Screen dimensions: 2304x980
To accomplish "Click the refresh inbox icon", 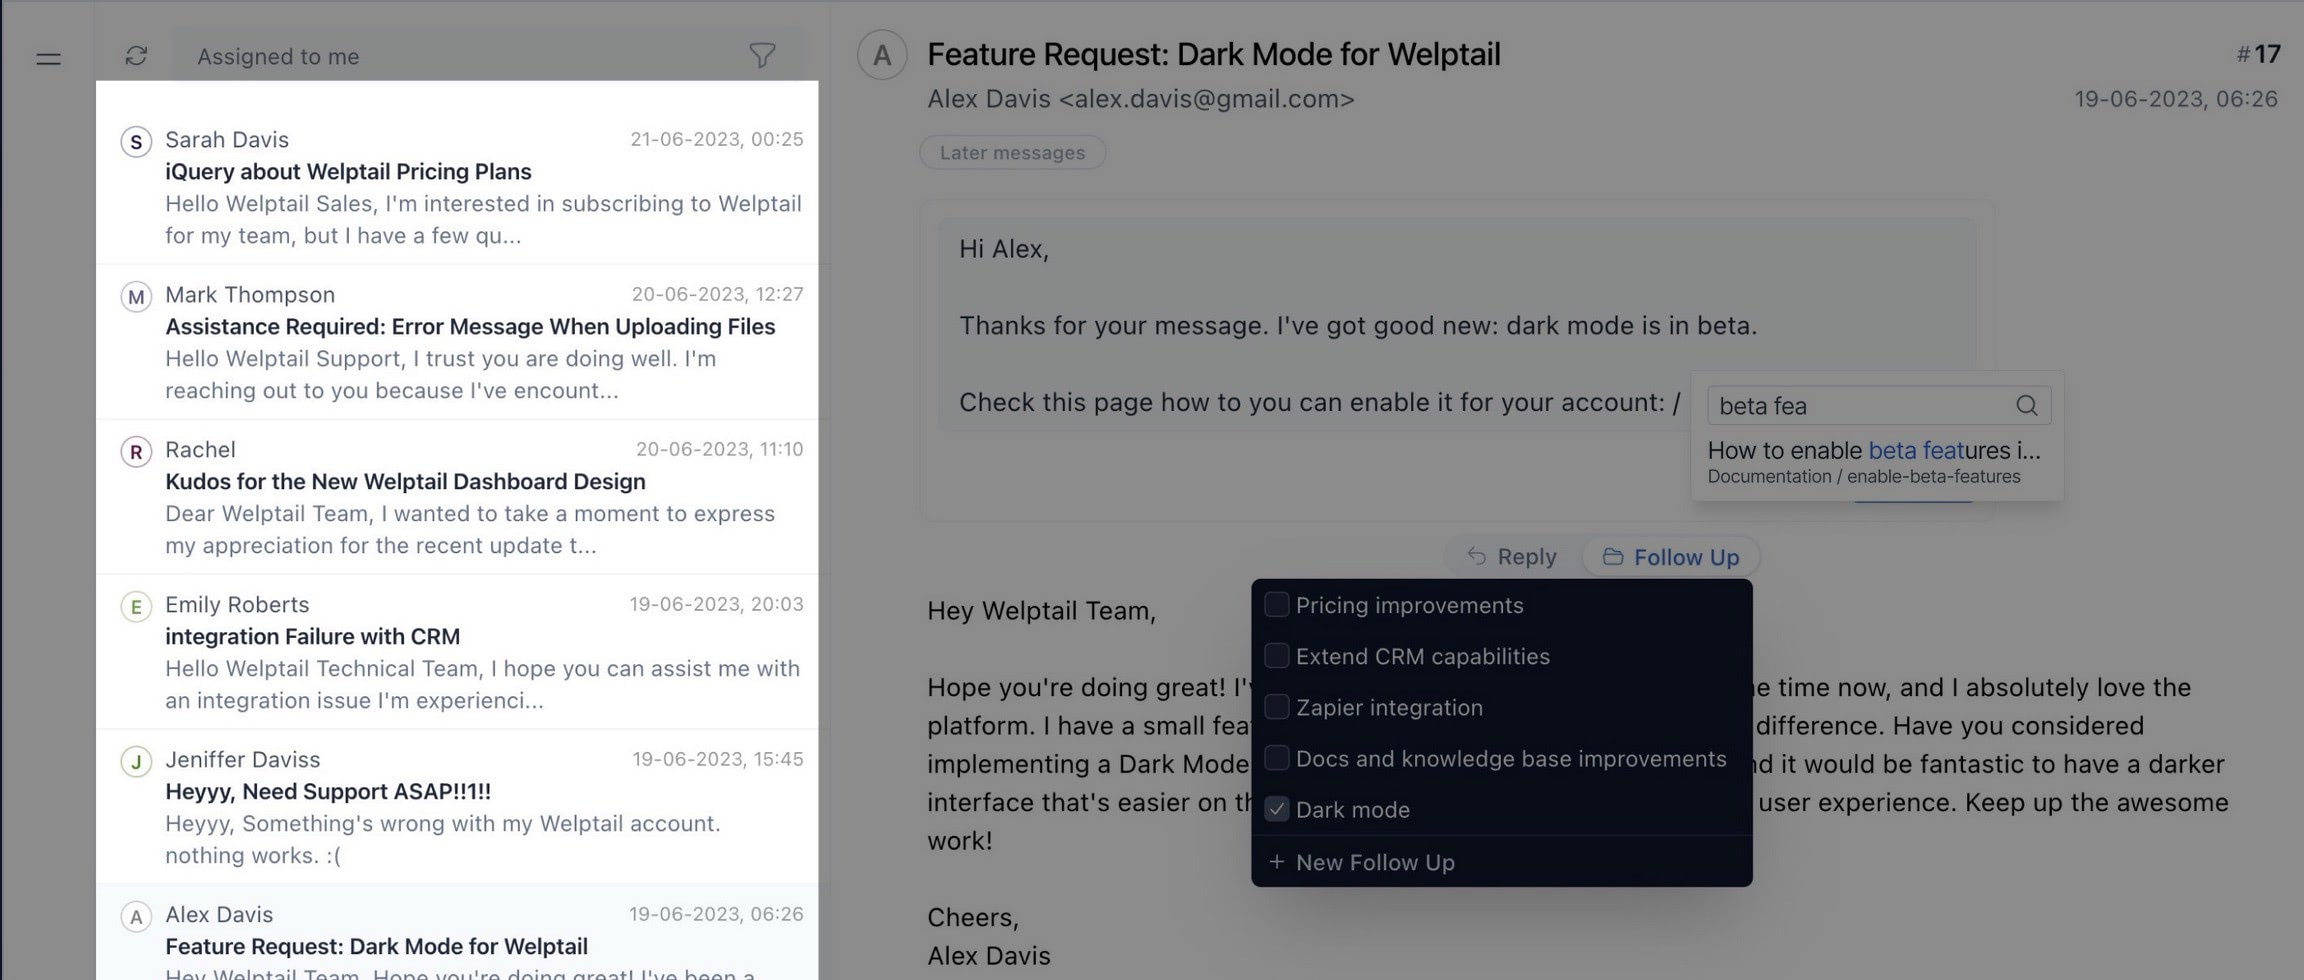I will tap(136, 56).
